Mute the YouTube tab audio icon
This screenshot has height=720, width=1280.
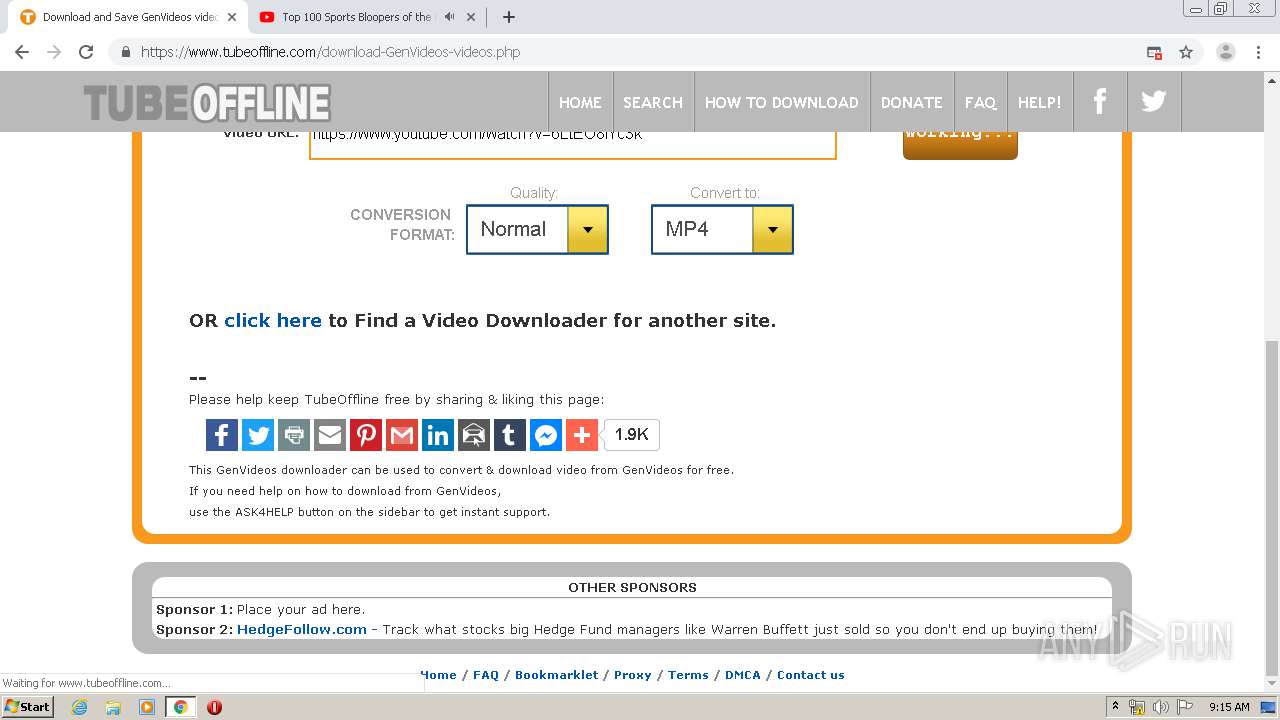click(449, 17)
